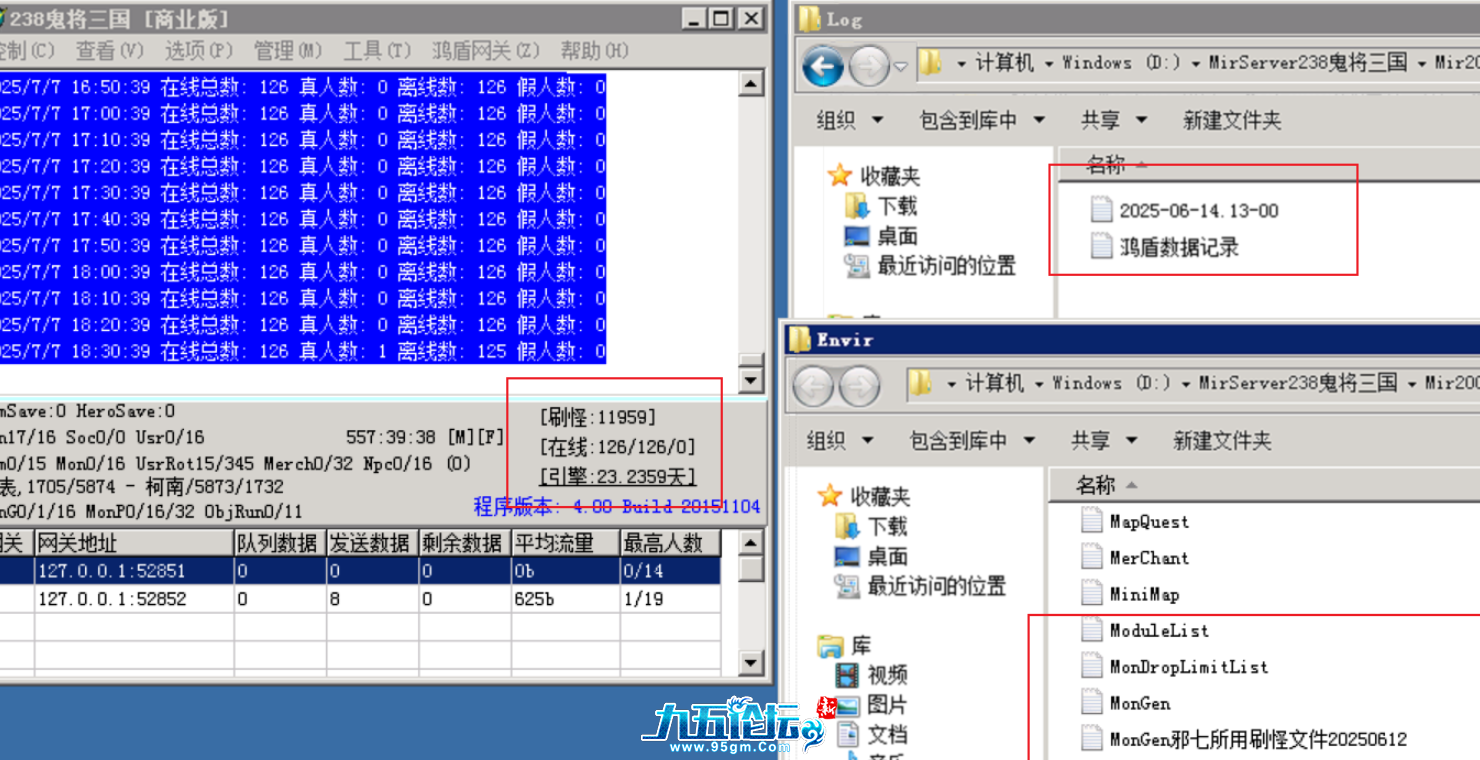Open the 组织 dropdown in Log window

click(x=849, y=121)
